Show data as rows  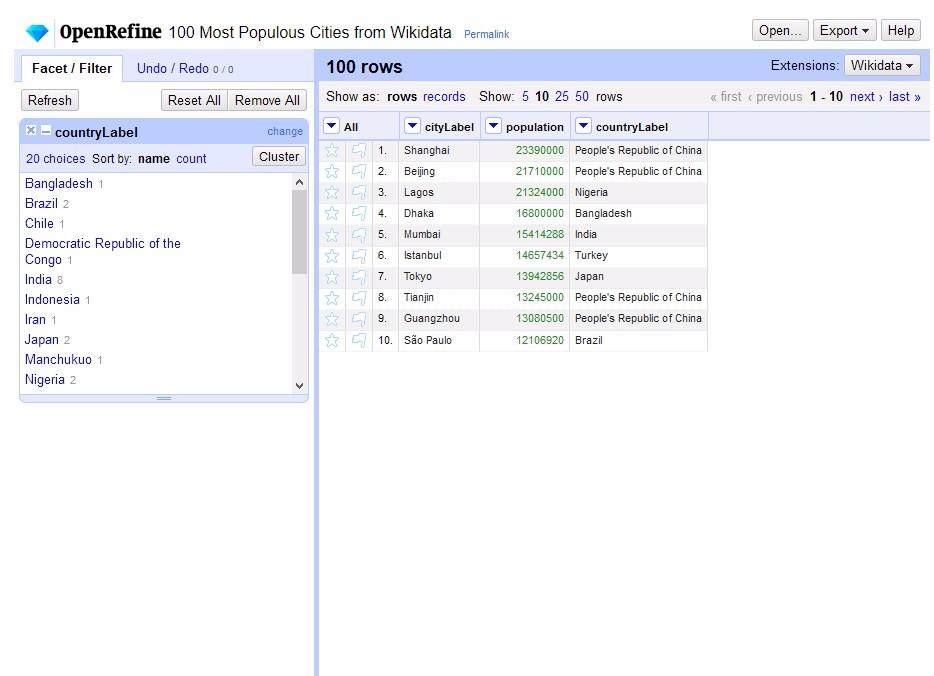click(402, 96)
